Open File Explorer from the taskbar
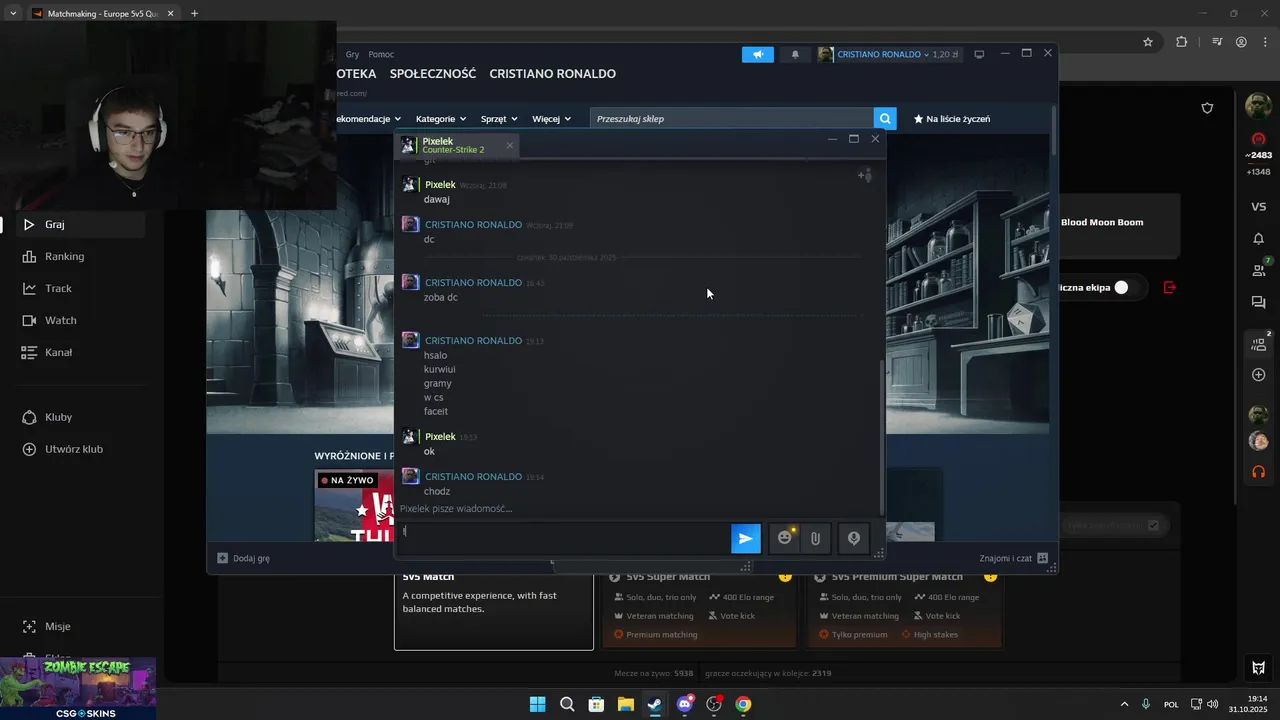The width and height of the screenshot is (1280, 720). (625, 704)
